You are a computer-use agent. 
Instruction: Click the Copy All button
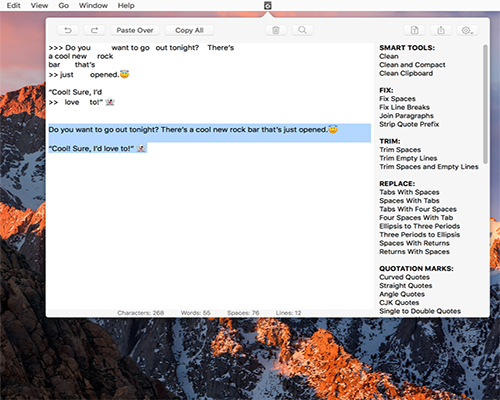click(x=189, y=30)
